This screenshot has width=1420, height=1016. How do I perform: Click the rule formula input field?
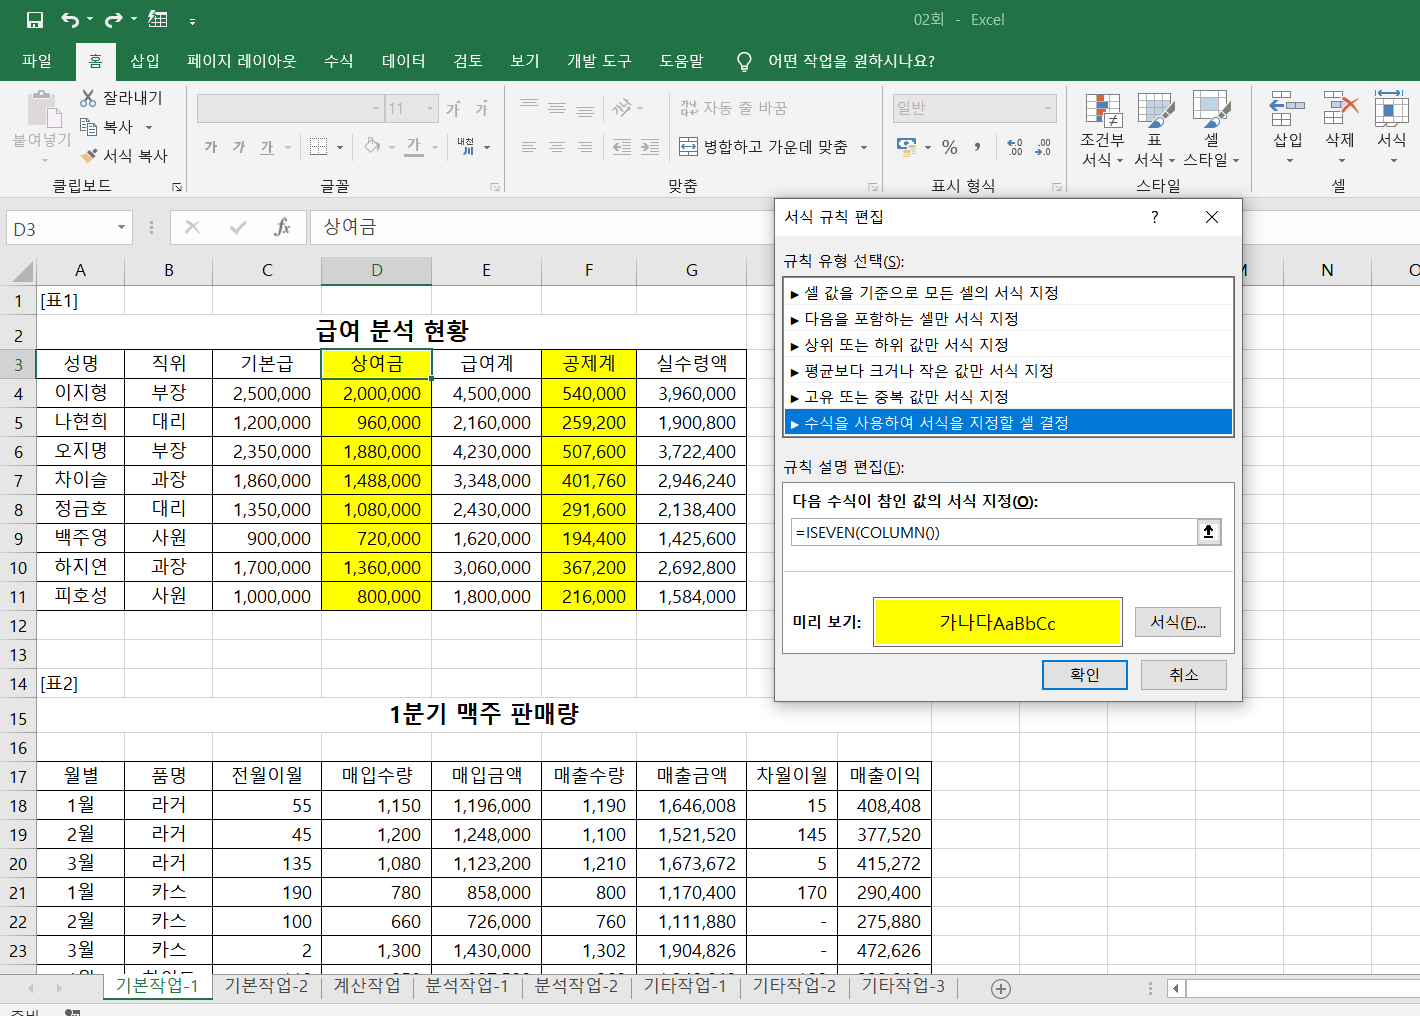(993, 532)
